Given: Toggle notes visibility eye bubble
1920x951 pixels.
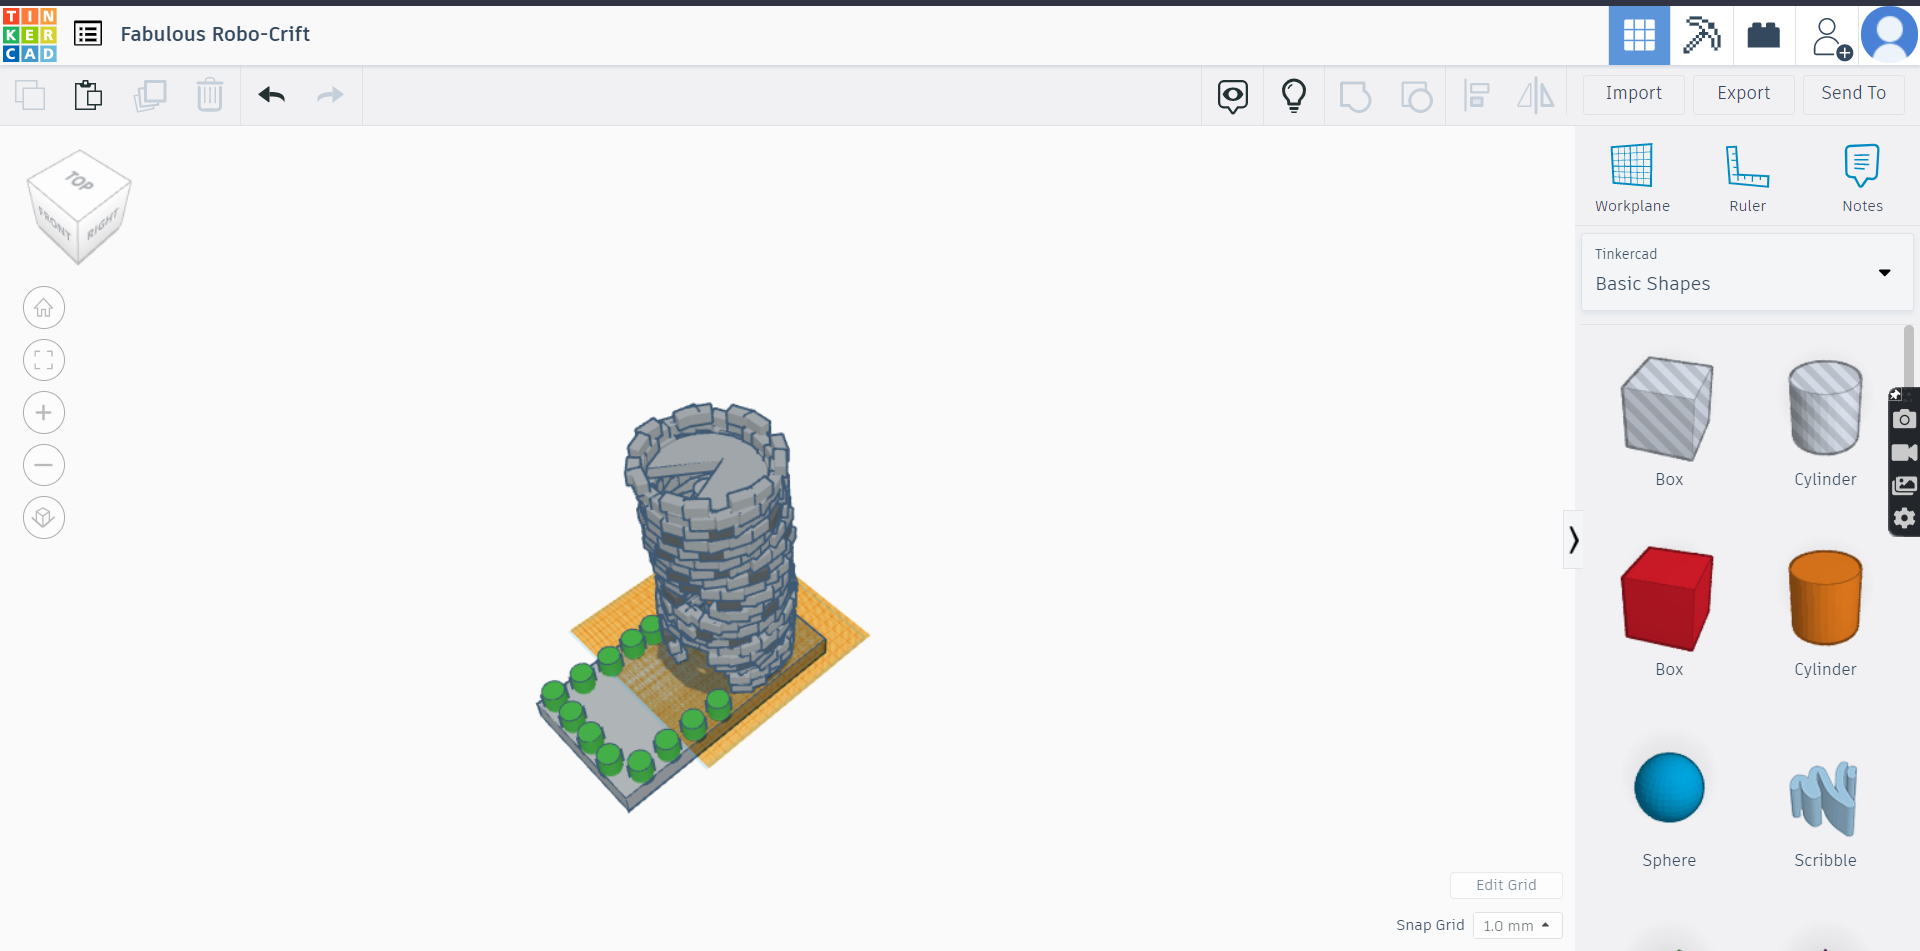Looking at the screenshot, I should (x=1233, y=96).
